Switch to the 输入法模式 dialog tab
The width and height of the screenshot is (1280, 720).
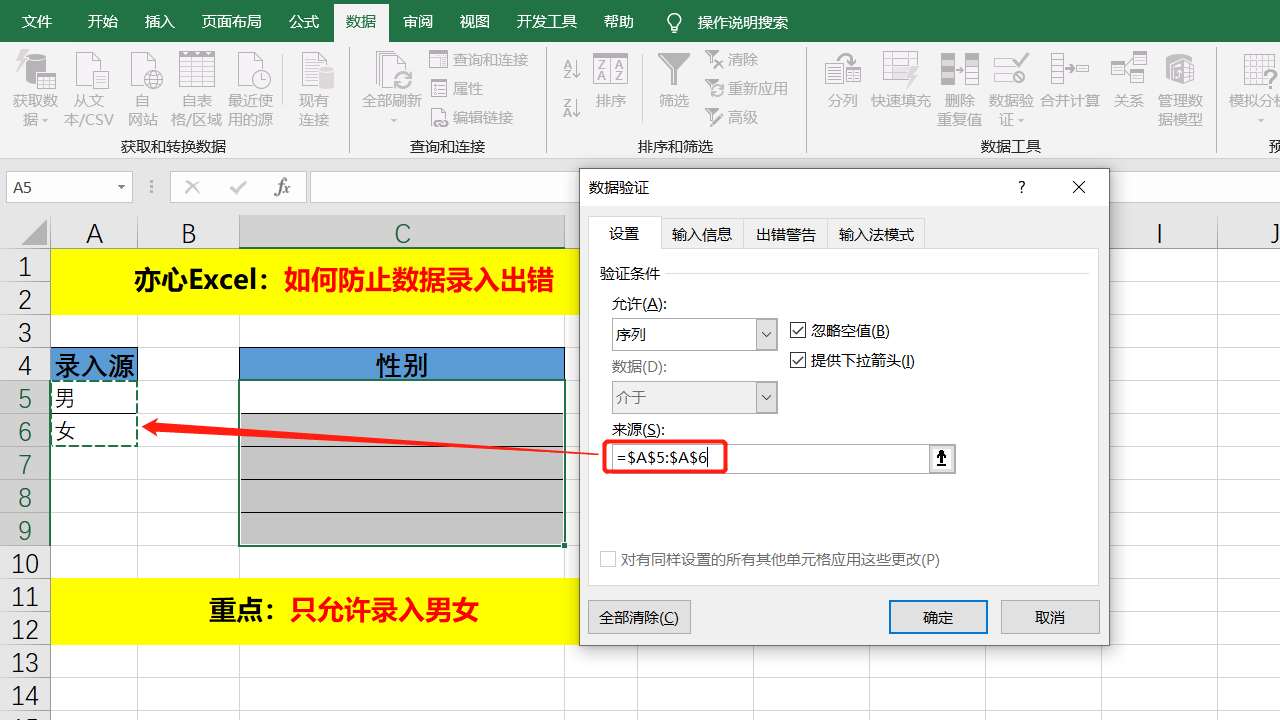(876, 234)
